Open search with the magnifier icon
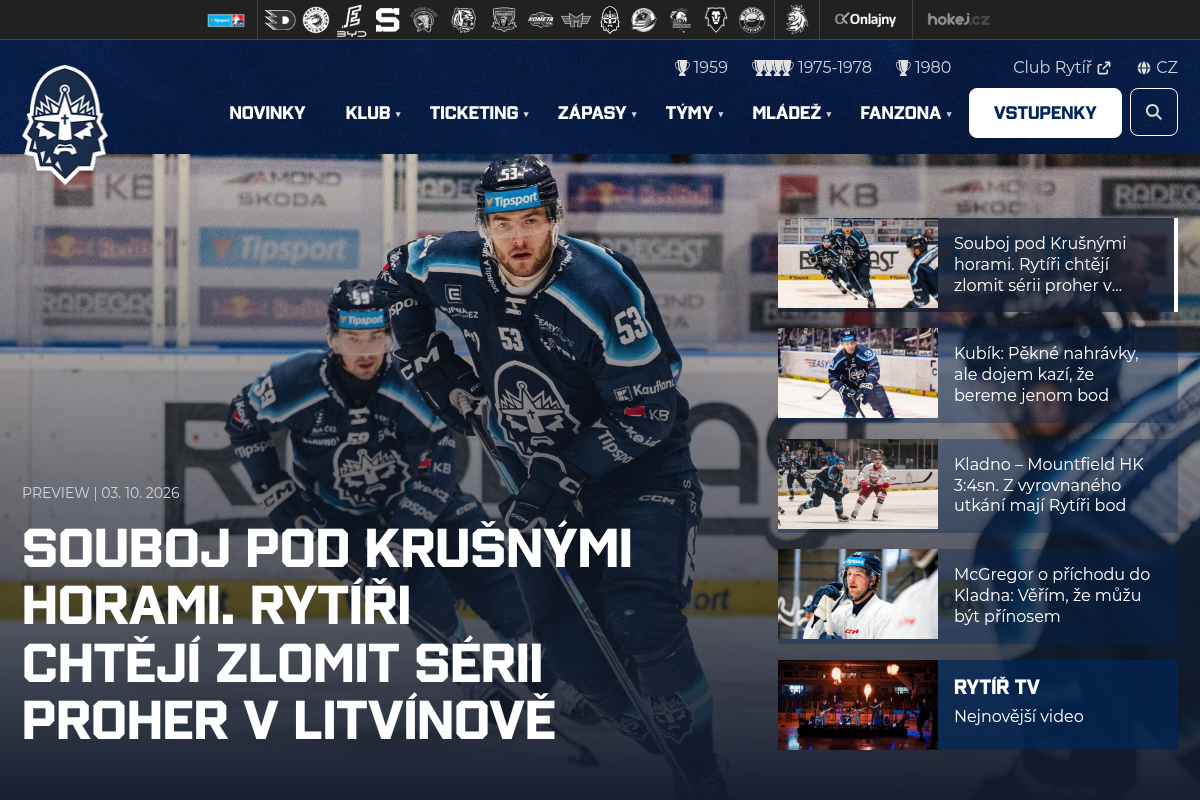The height and width of the screenshot is (800, 1200). click(x=1154, y=112)
